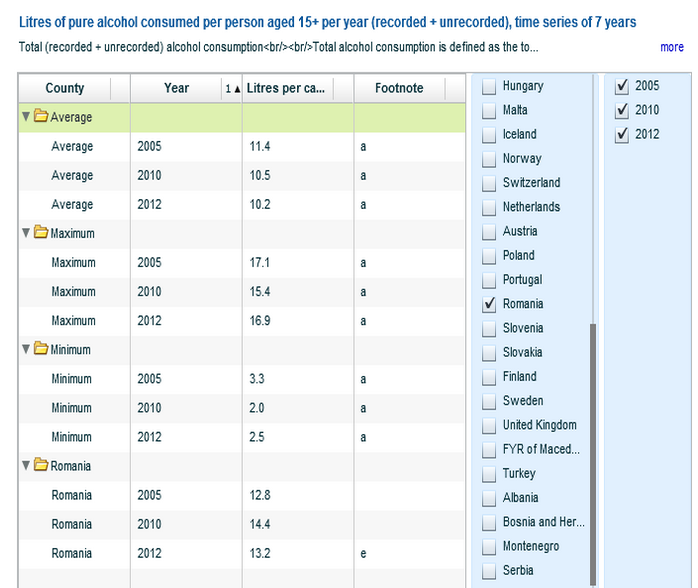Uncheck the 2005 year checkbox
Viewport: 698px width, 588px height.
pos(622,86)
